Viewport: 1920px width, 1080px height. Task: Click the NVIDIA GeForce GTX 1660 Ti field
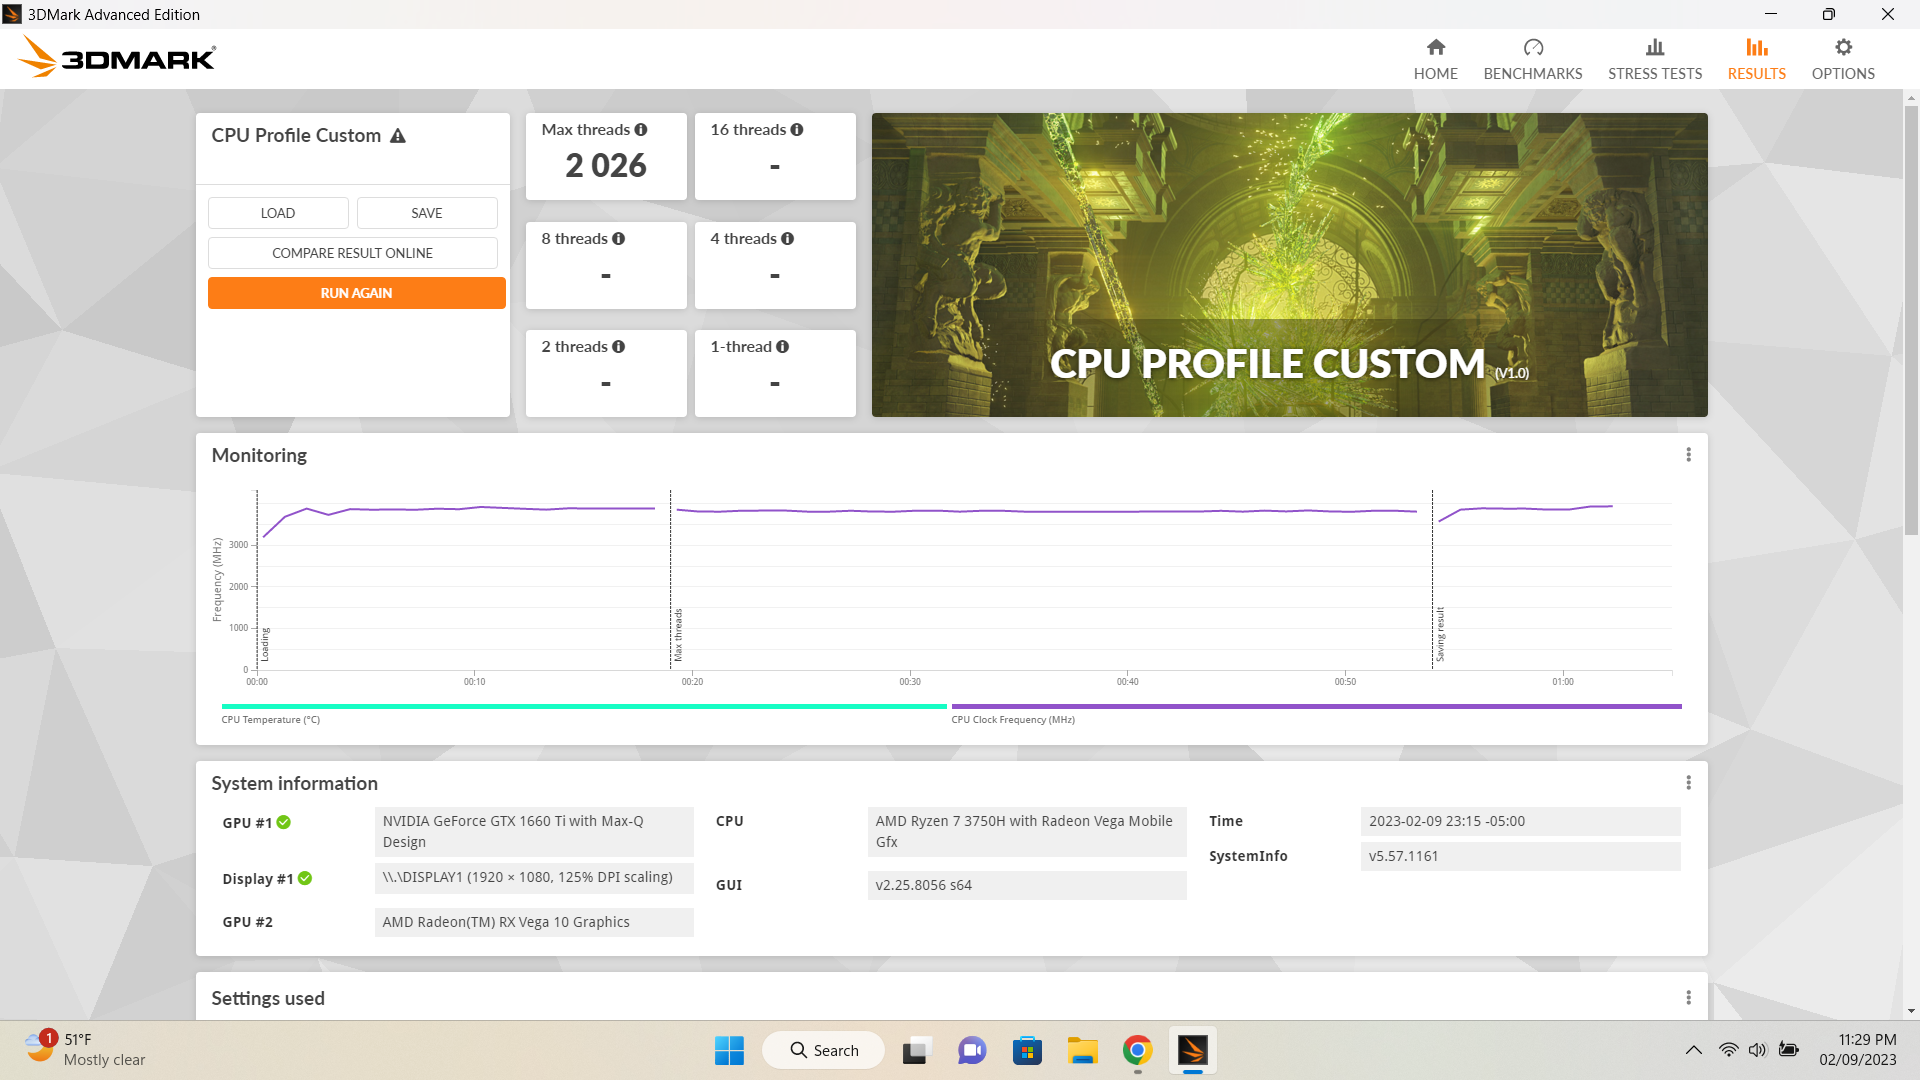point(534,832)
